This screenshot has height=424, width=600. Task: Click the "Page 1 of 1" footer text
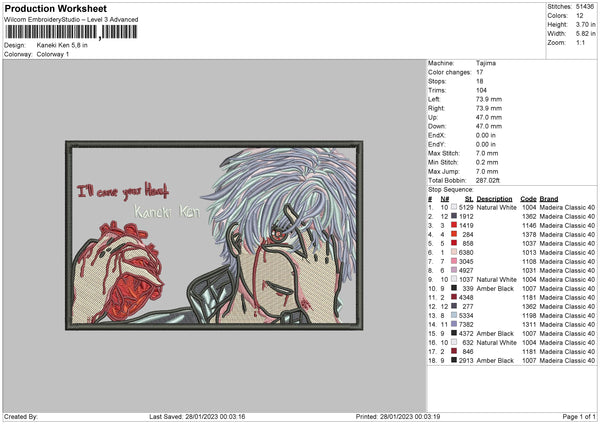[579, 417]
